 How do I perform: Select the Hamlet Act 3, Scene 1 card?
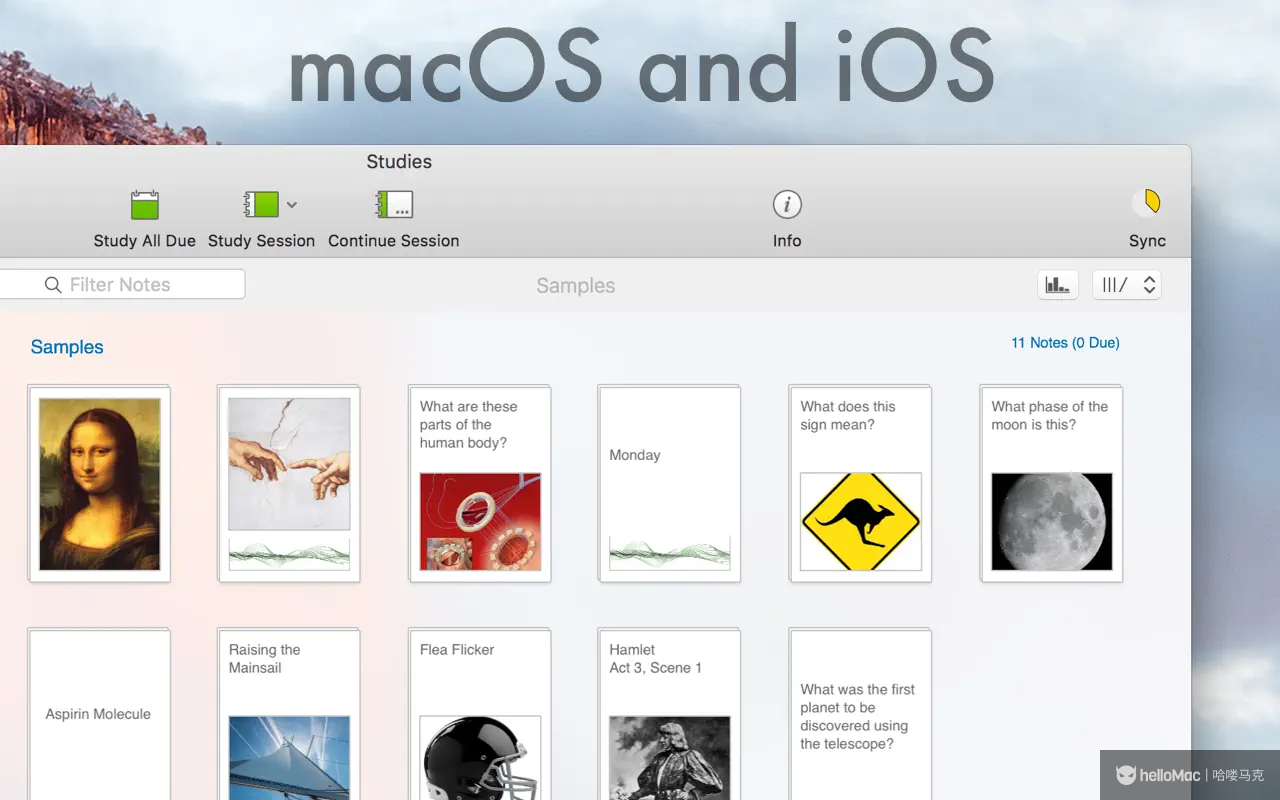669,714
